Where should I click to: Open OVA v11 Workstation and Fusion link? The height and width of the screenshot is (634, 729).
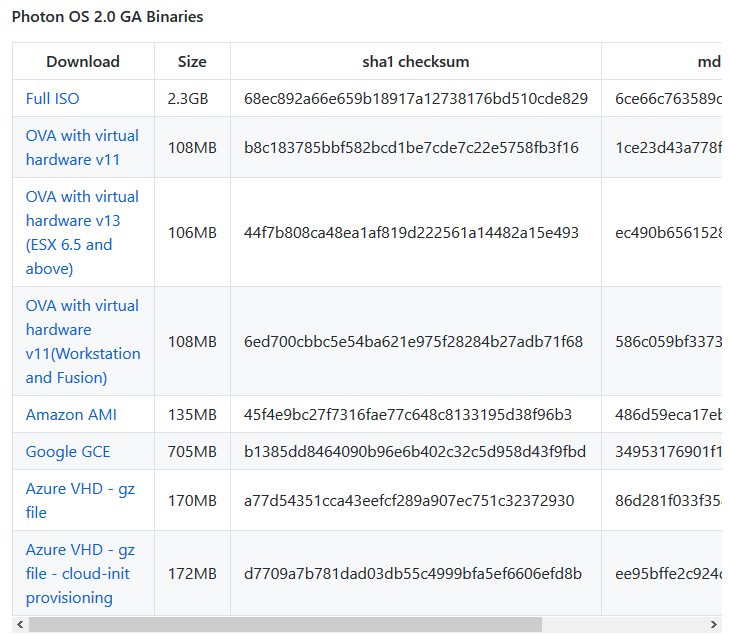point(83,342)
